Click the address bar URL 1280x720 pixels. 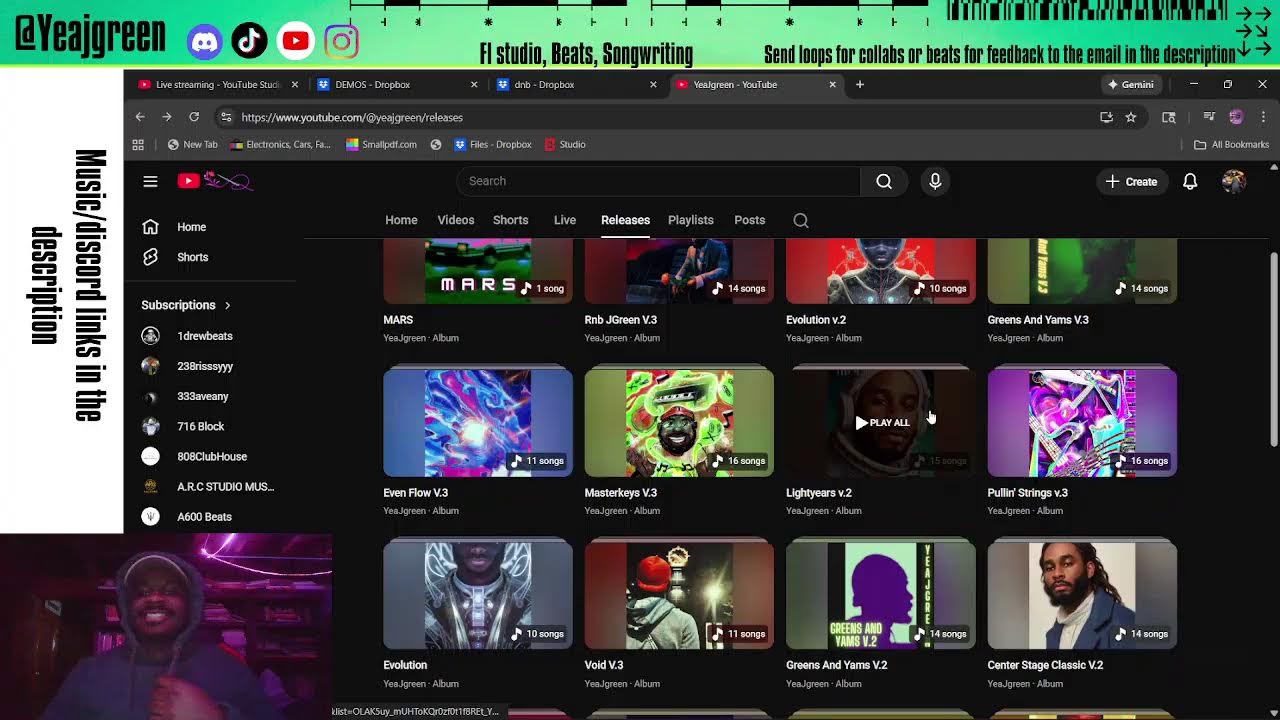pyautogui.click(x=352, y=117)
